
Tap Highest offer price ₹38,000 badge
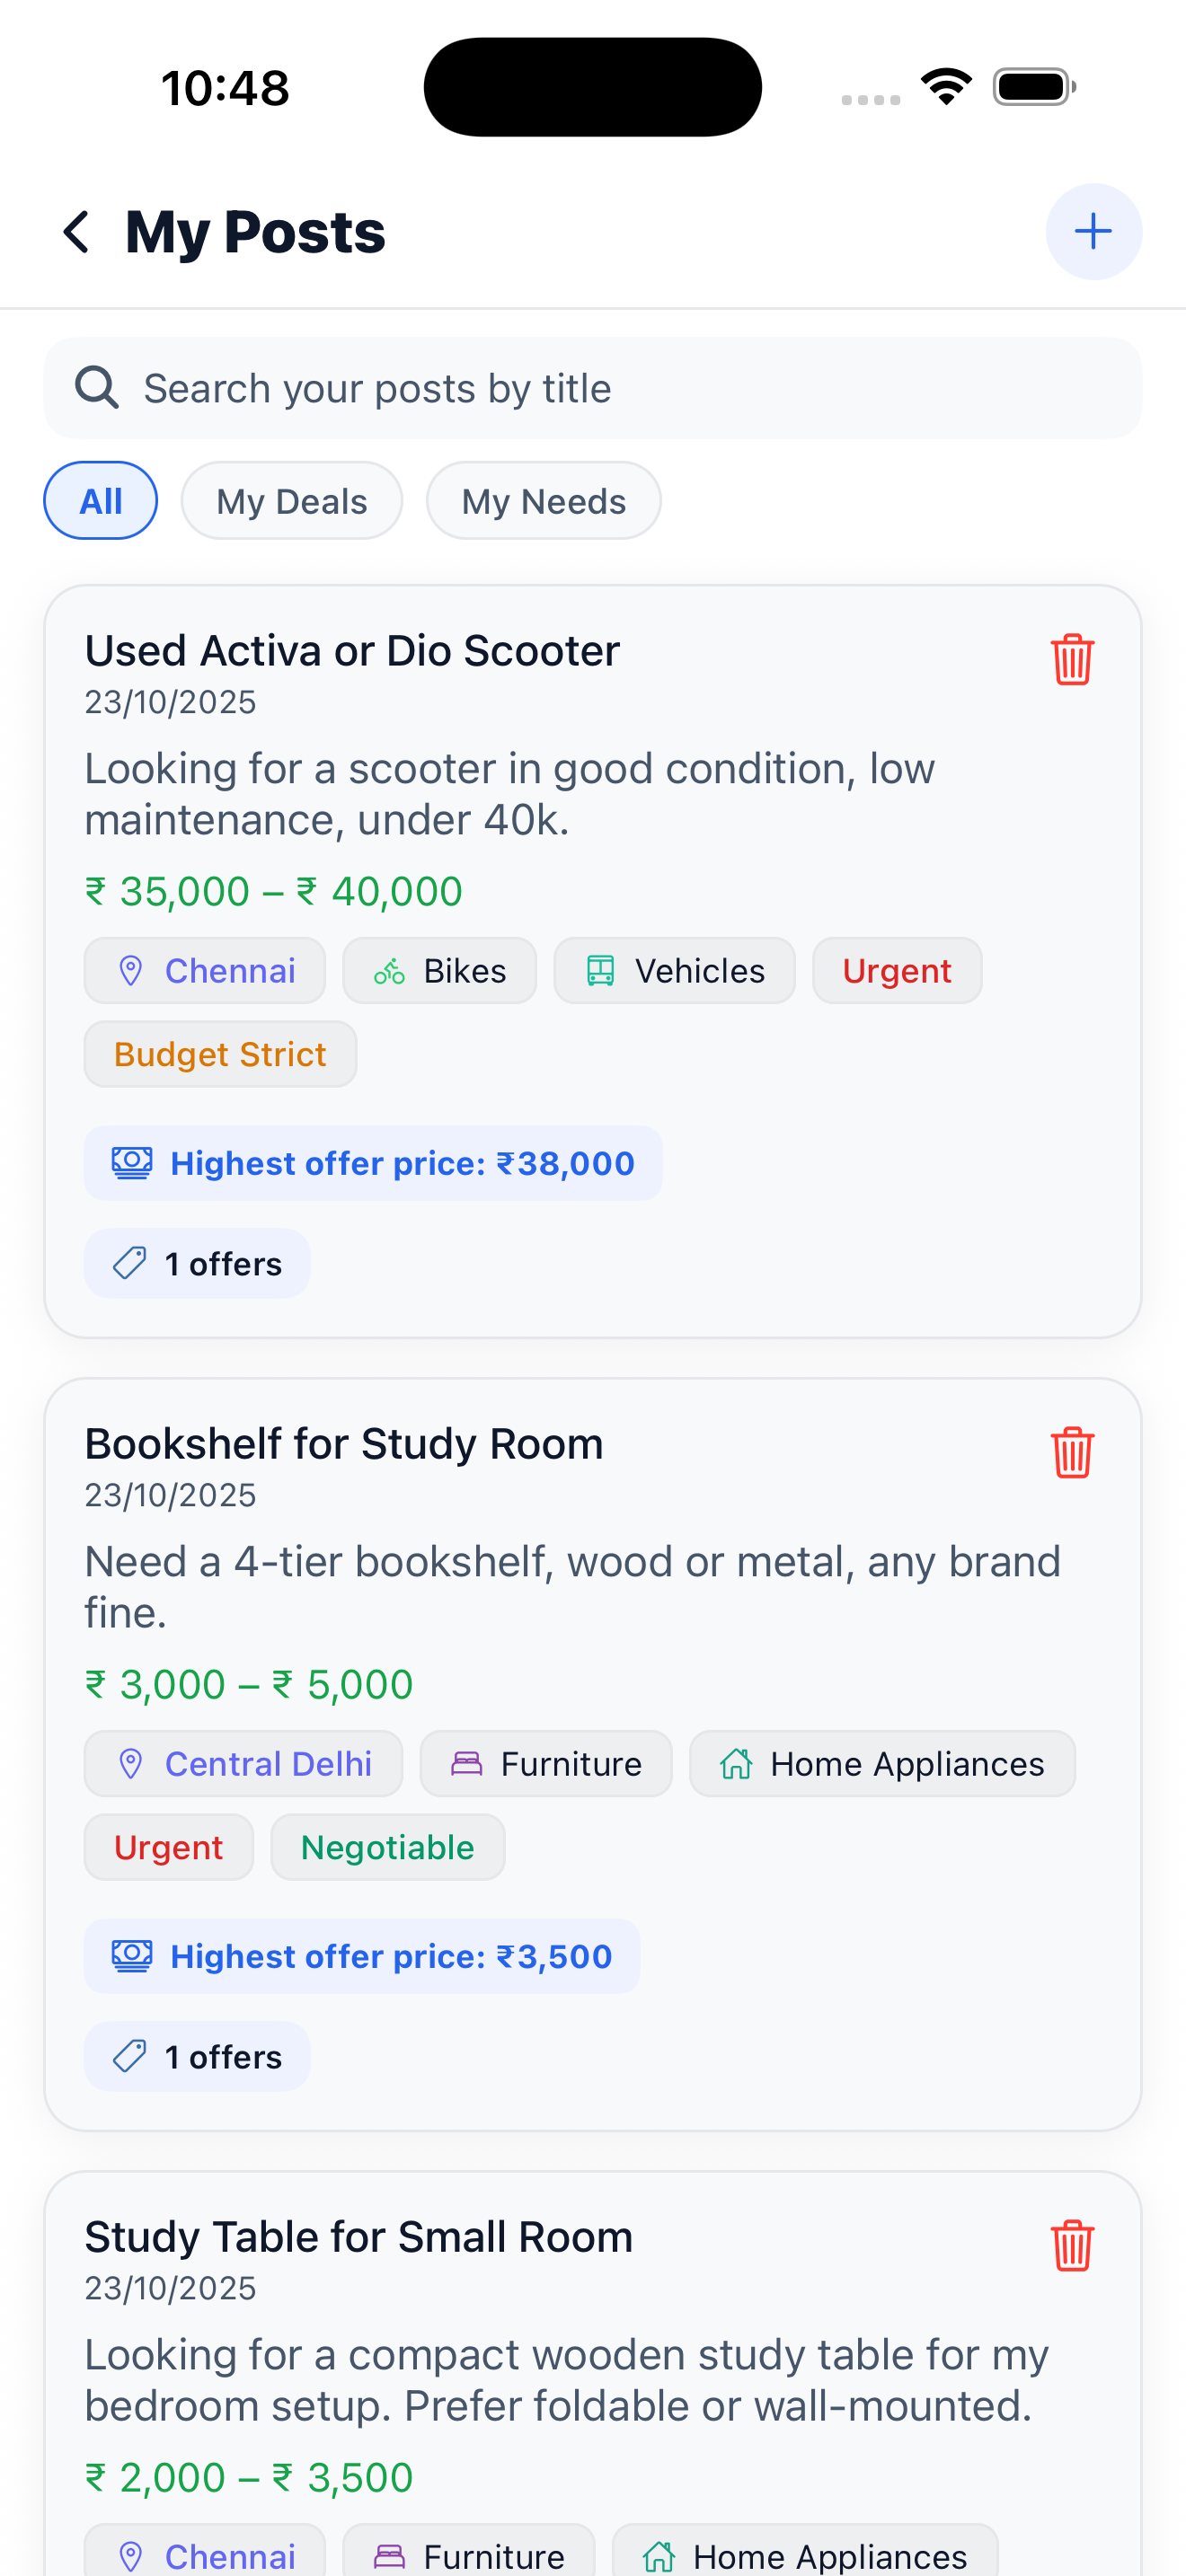coord(373,1163)
